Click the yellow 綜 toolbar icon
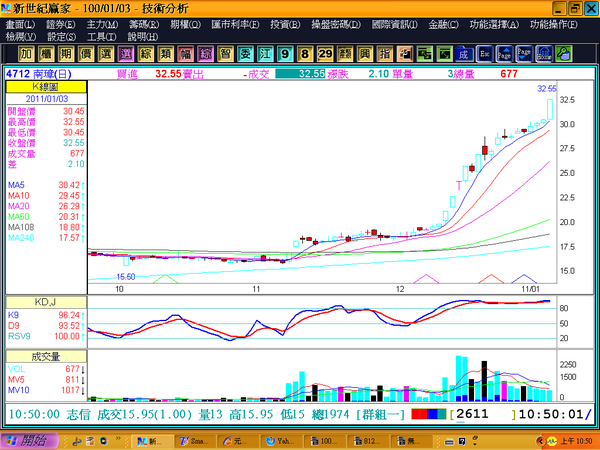This screenshot has height=450, width=600. pyautogui.click(x=146, y=54)
